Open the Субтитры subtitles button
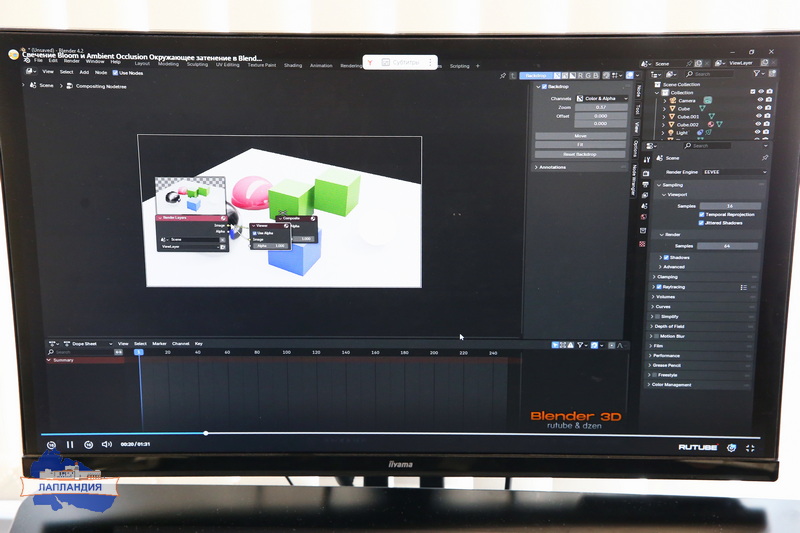This screenshot has height=533, width=800. click(401, 62)
